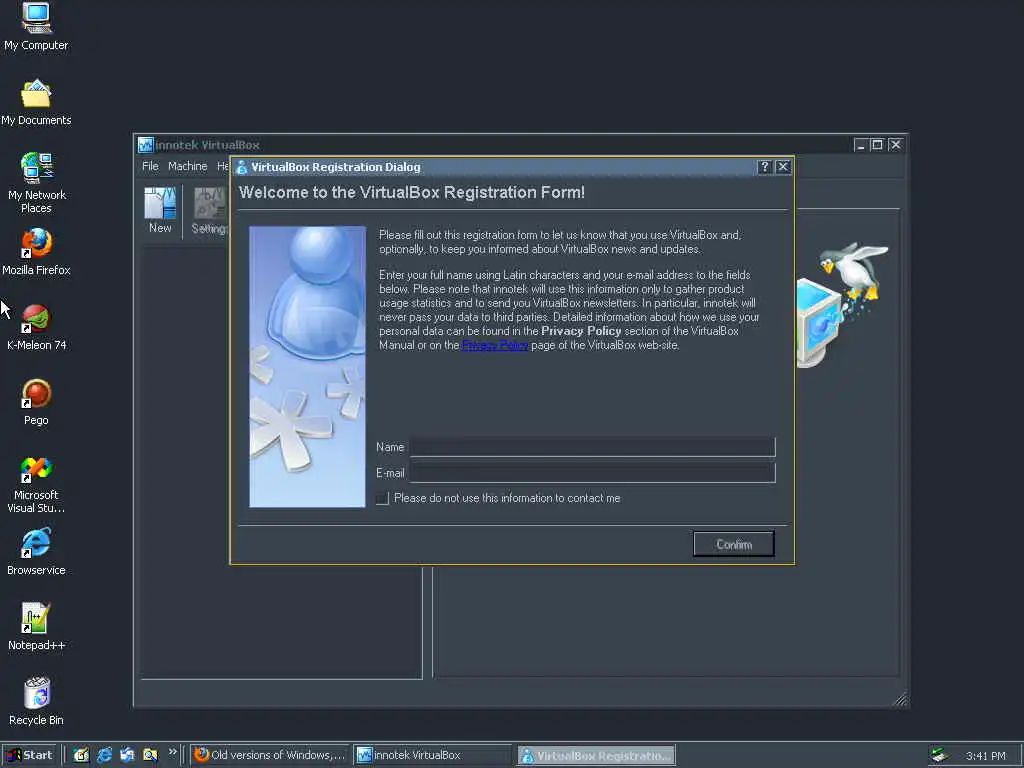Click the E-mail input field

point(592,473)
